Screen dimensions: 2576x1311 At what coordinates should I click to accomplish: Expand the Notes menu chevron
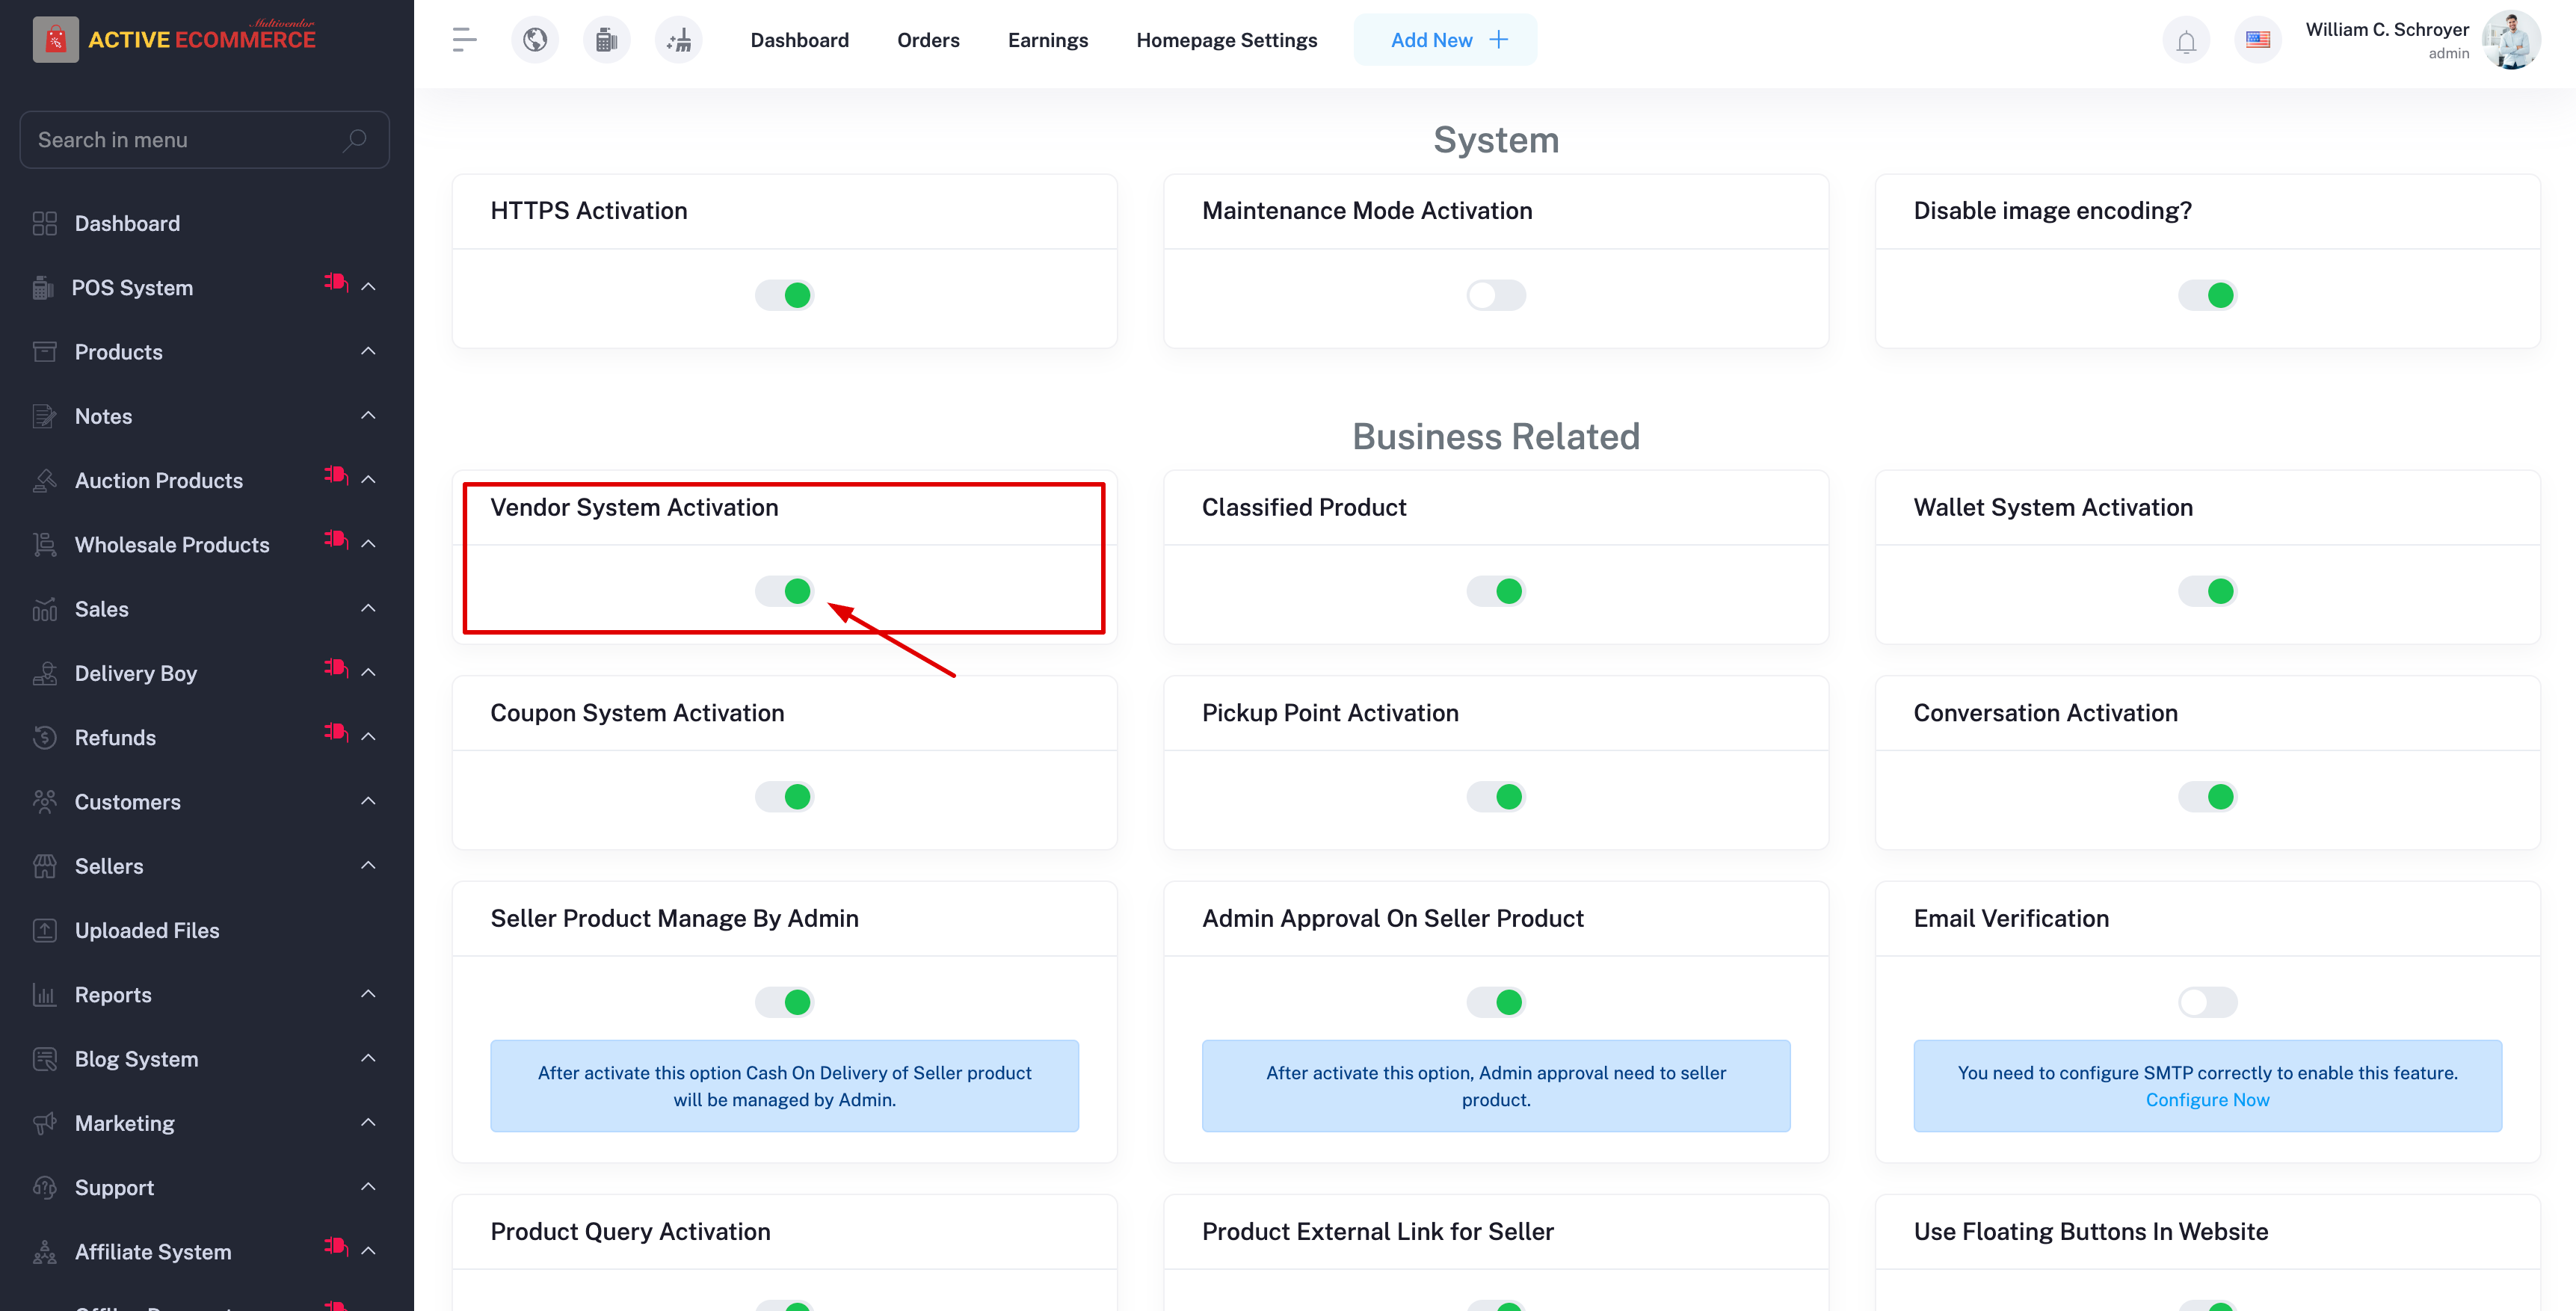pos(368,415)
